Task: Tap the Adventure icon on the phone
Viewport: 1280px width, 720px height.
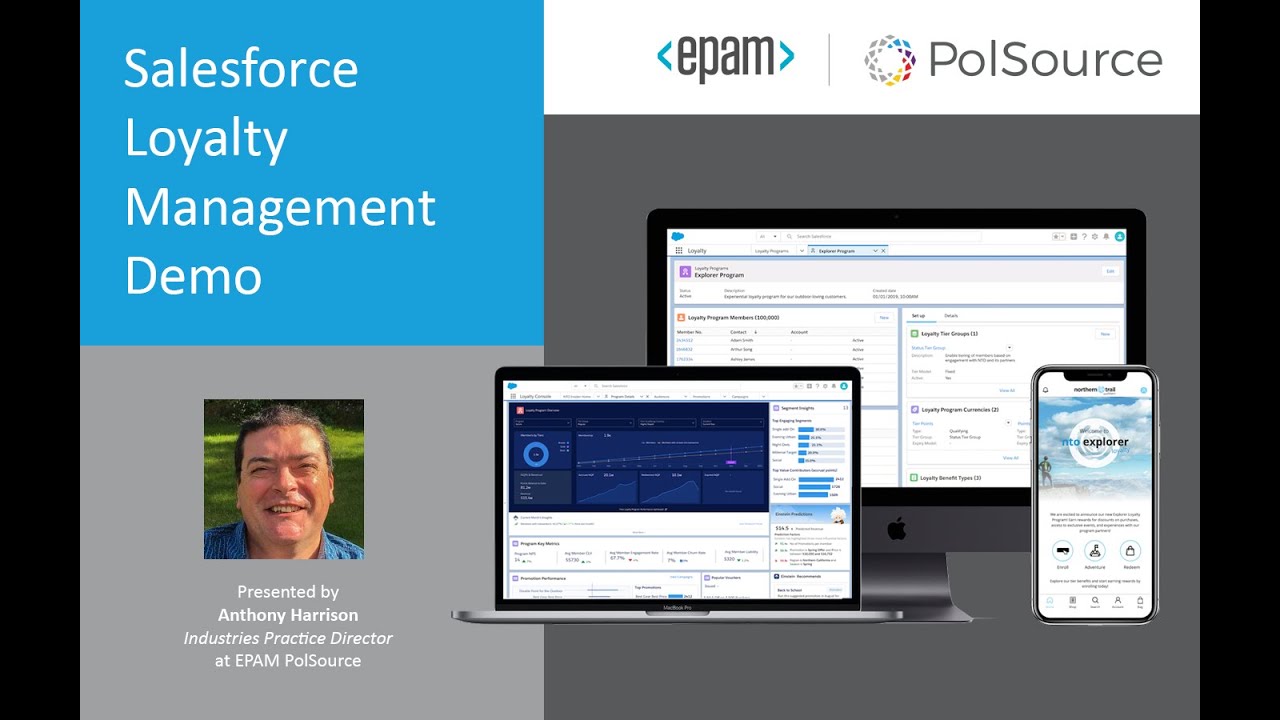Action: pyautogui.click(x=1095, y=550)
